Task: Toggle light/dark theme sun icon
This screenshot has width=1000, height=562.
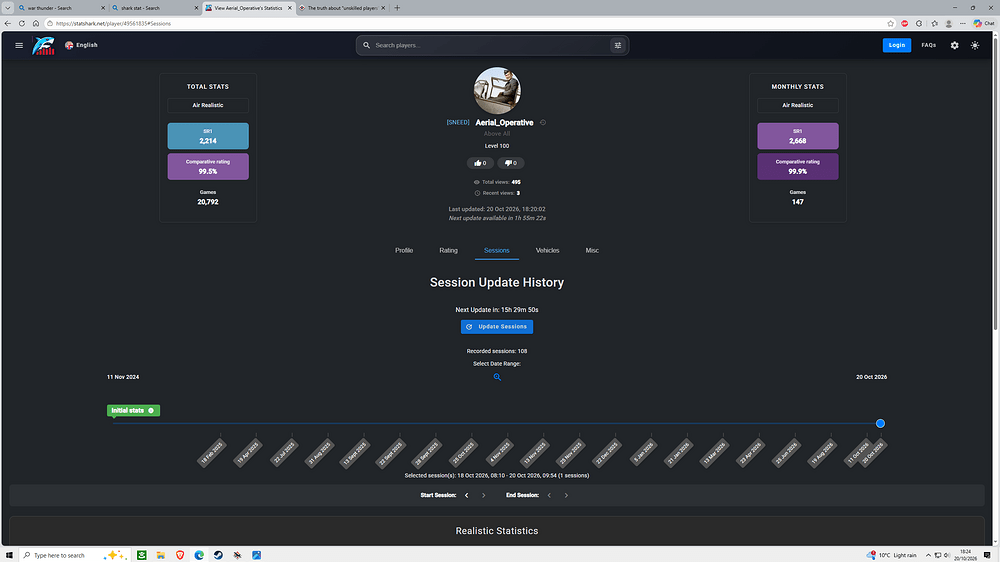Action: [975, 45]
